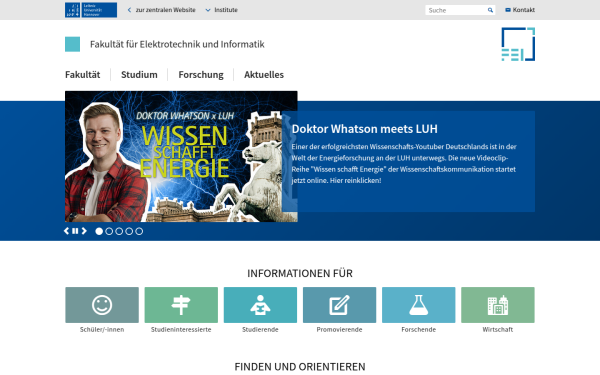Click the Schüler/-innen label
Image resolution: width=600 pixels, height=375 pixels.
tap(102, 329)
